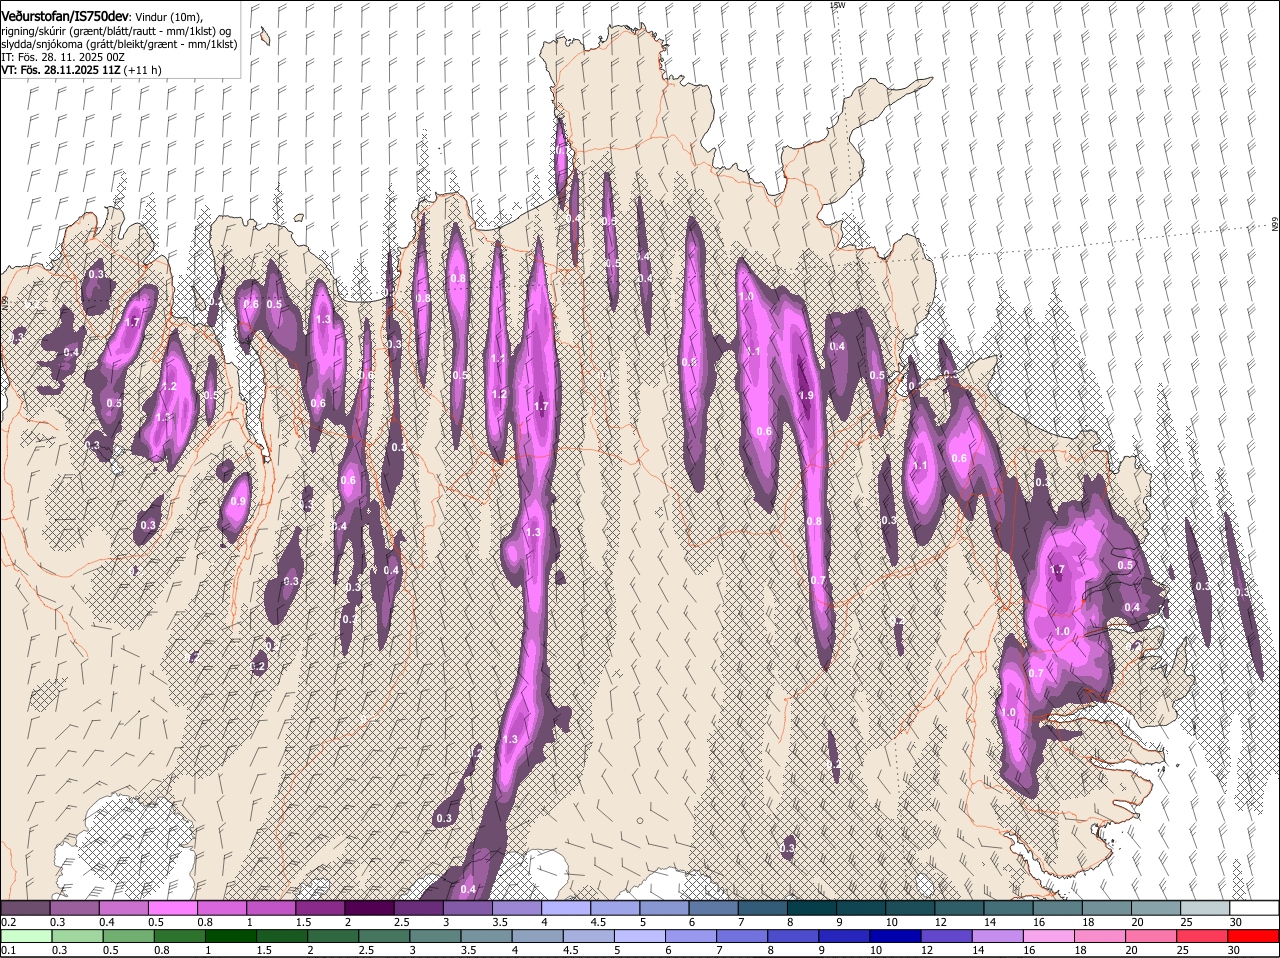Click the 1.9 precipitation value on the map
The width and height of the screenshot is (1280, 958).
point(808,396)
